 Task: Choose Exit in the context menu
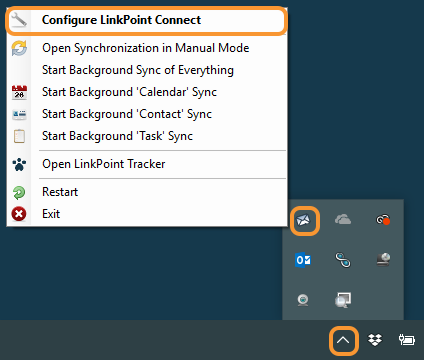tap(147, 214)
